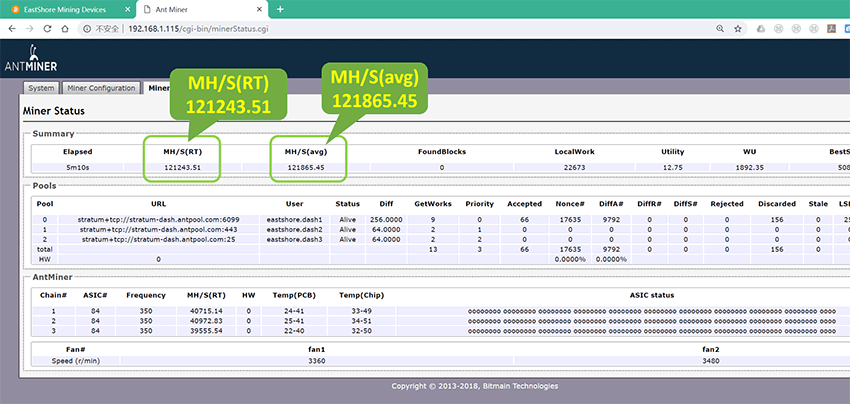This screenshot has width=850, height=404.
Task: Open the Google Drive extension icon
Action: click(761, 29)
